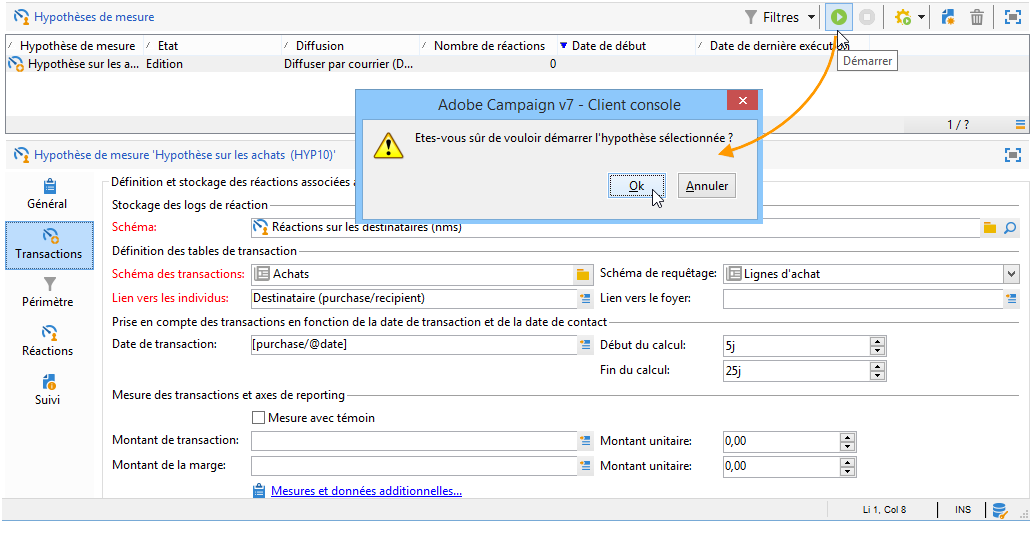Click the Lien vers le foyer field
Viewport: 1030px width, 541px height.
tap(863, 298)
